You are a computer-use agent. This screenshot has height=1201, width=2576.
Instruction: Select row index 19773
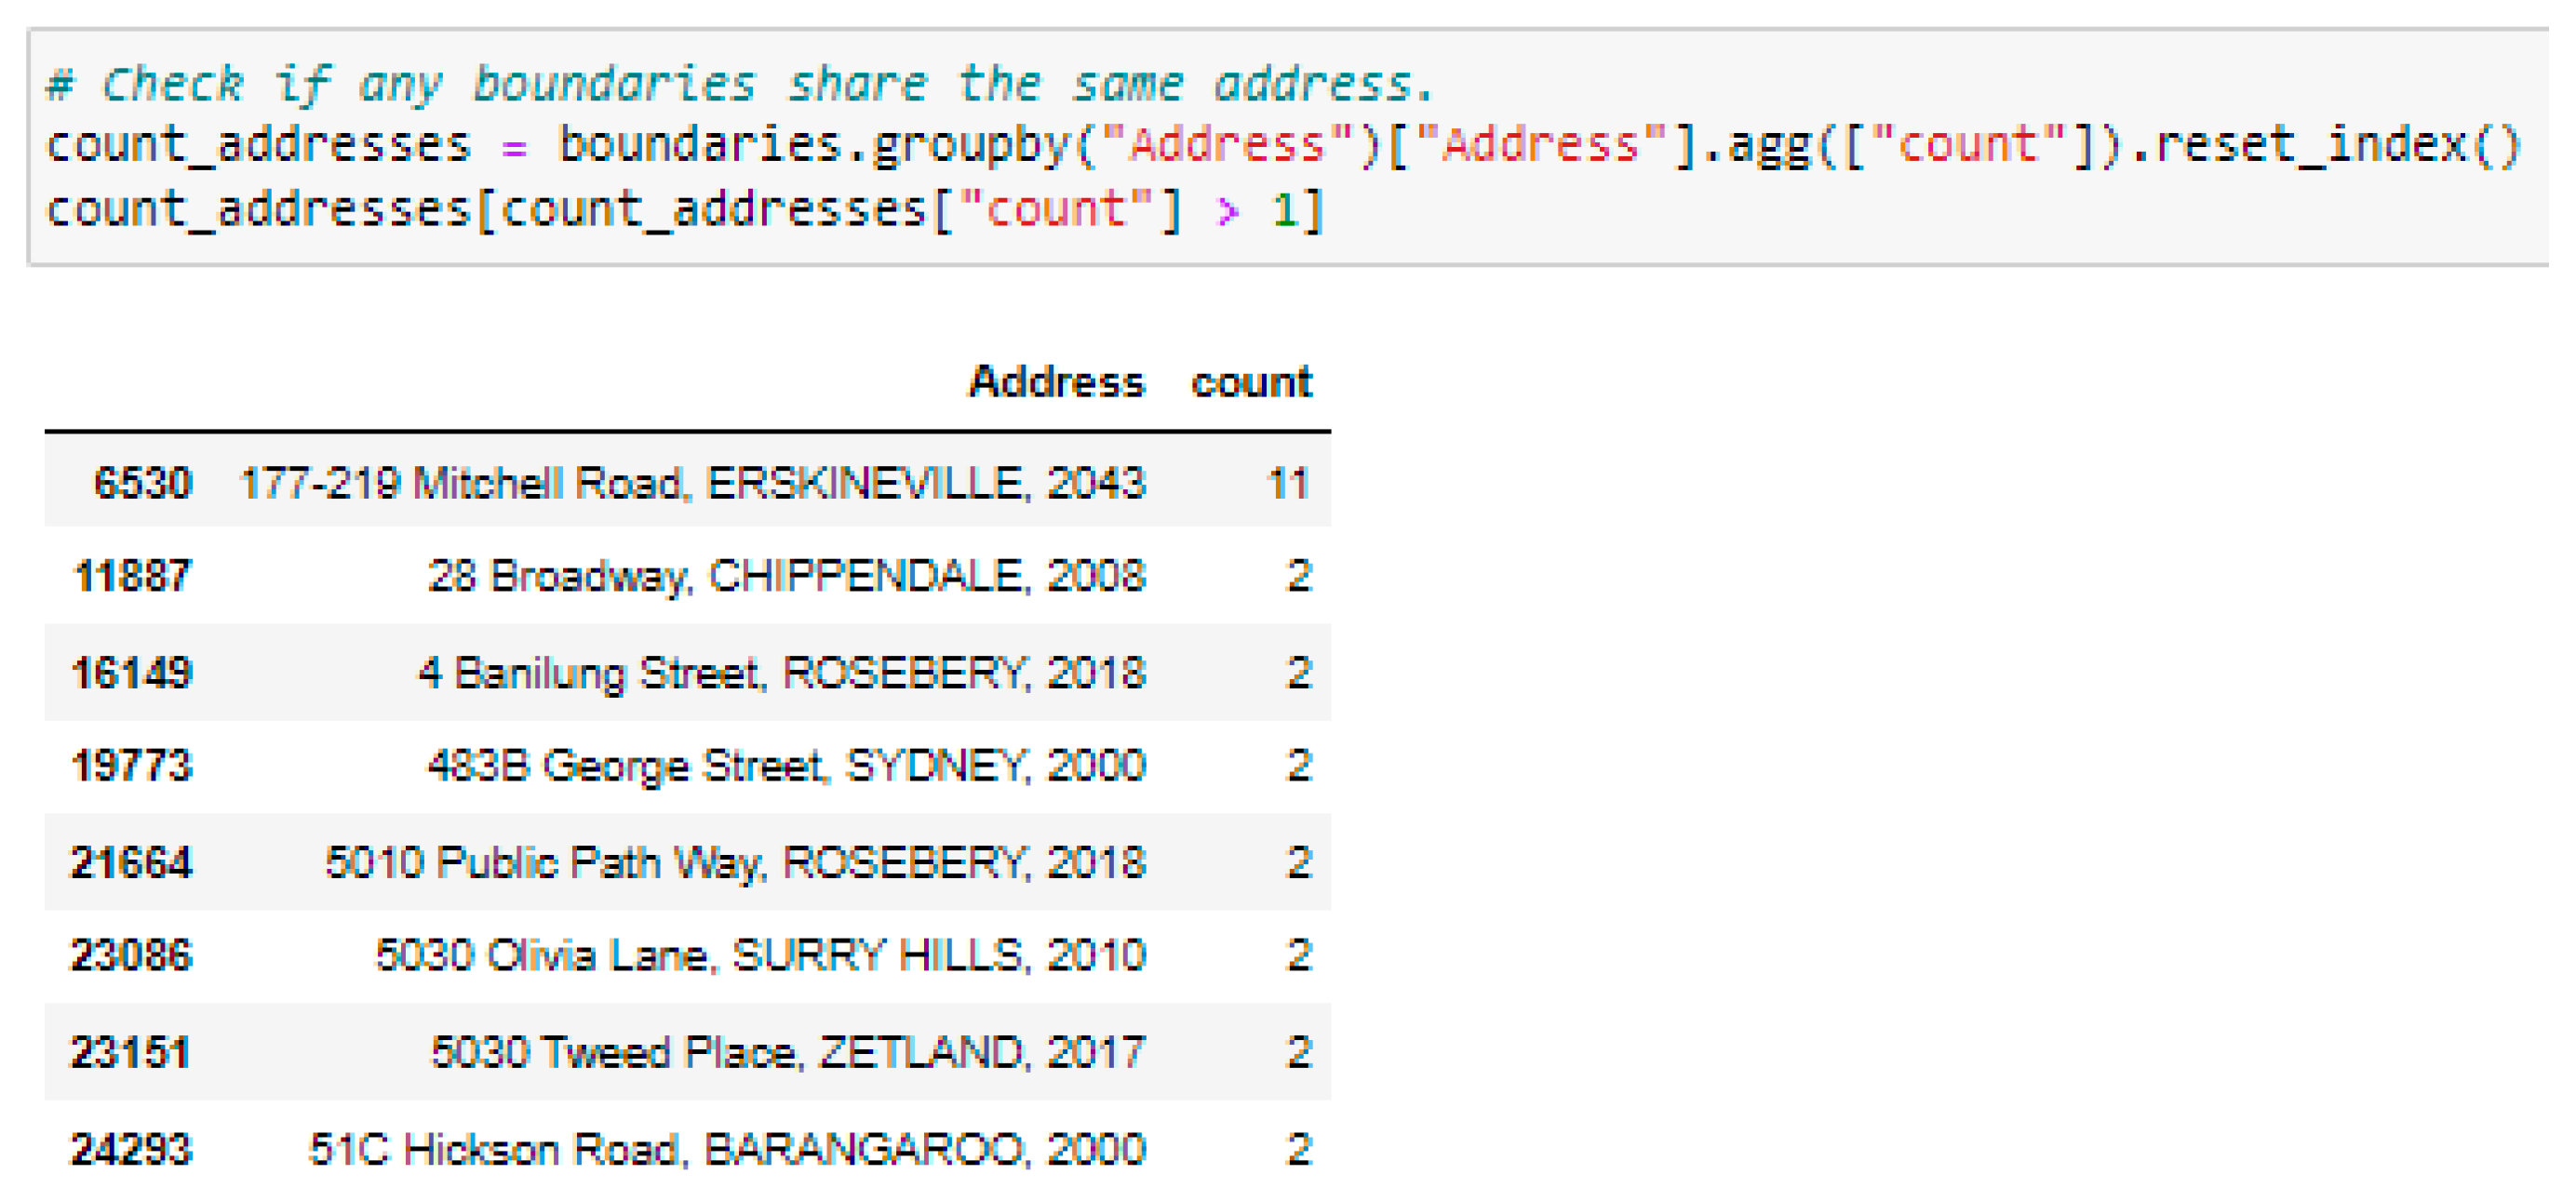[132, 766]
